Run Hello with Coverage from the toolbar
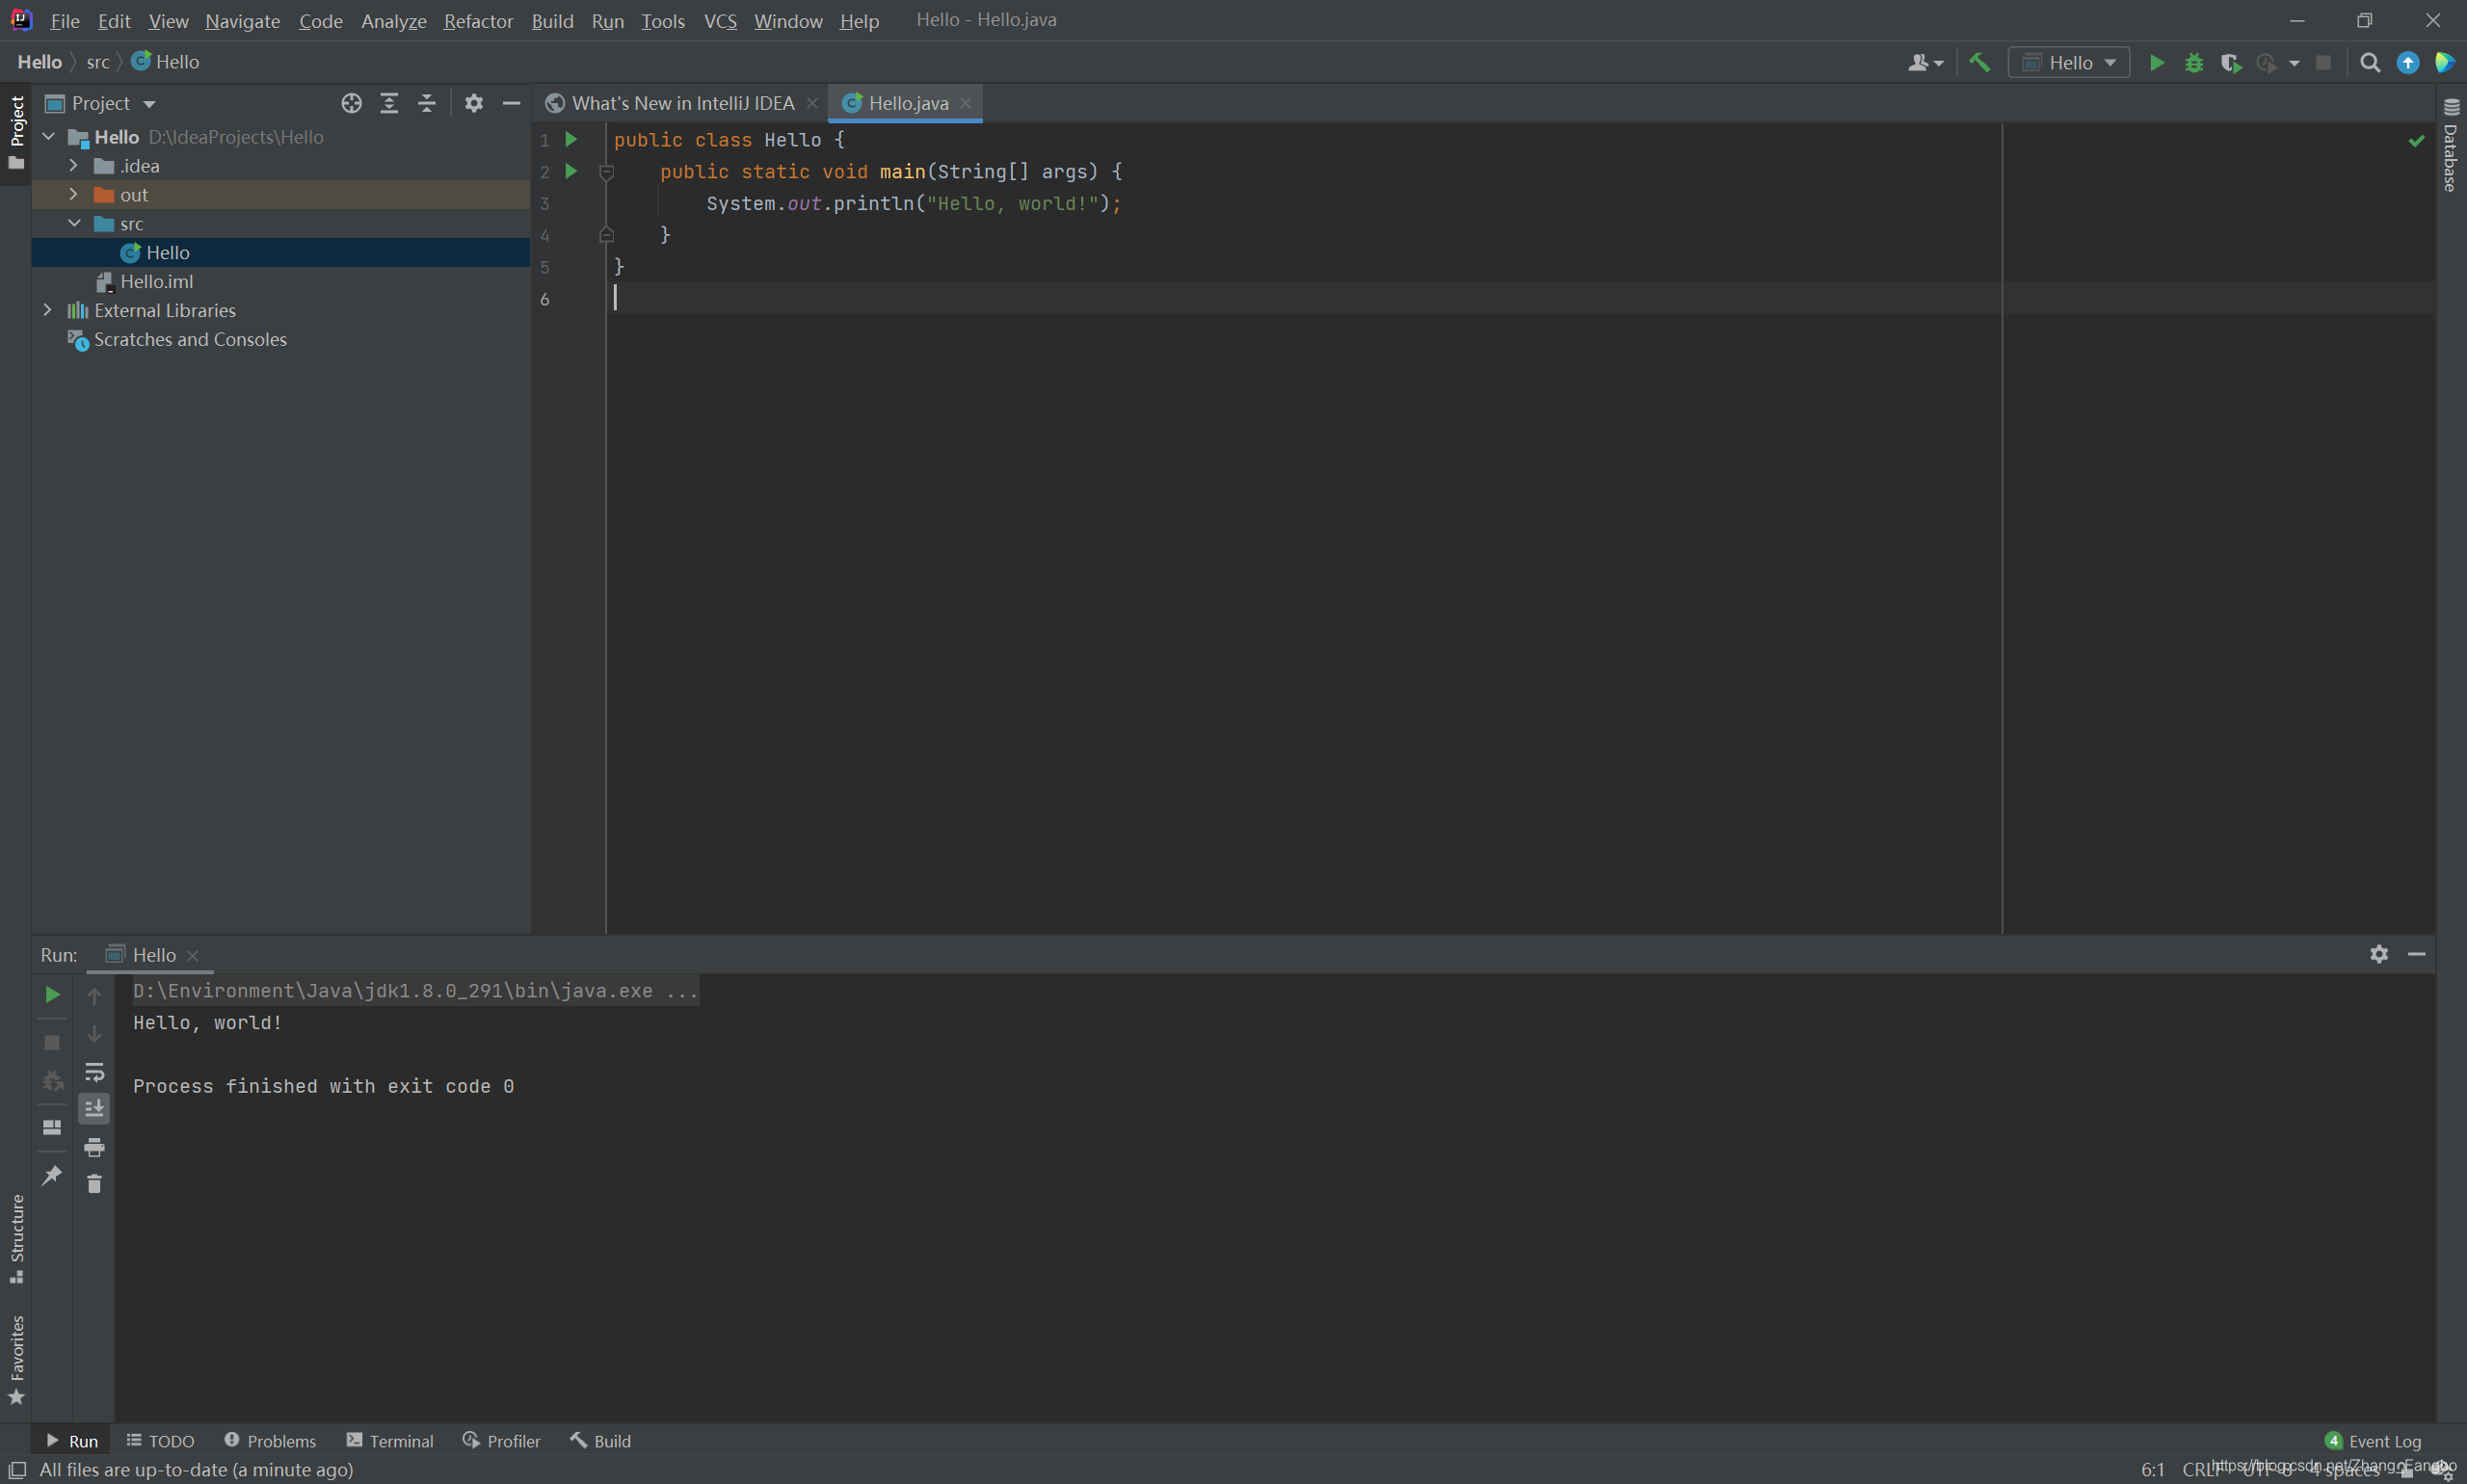 pyautogui.click(x=2231, y=63)
